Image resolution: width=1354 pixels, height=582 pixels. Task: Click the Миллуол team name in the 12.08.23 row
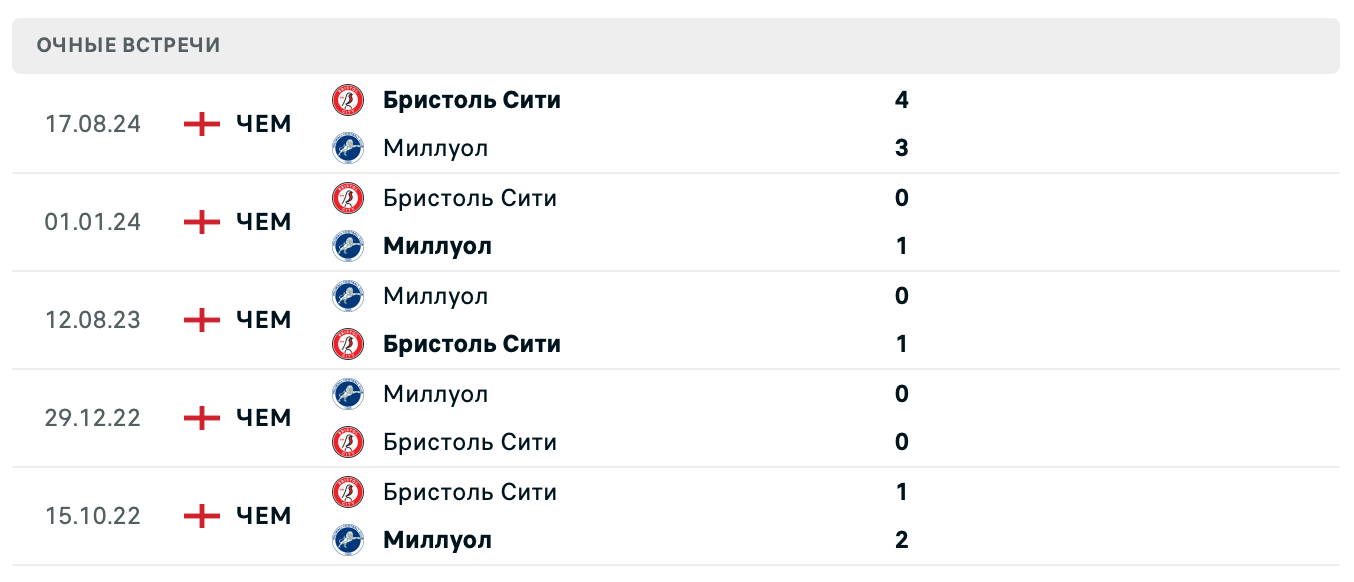click(x=435, y=296)
